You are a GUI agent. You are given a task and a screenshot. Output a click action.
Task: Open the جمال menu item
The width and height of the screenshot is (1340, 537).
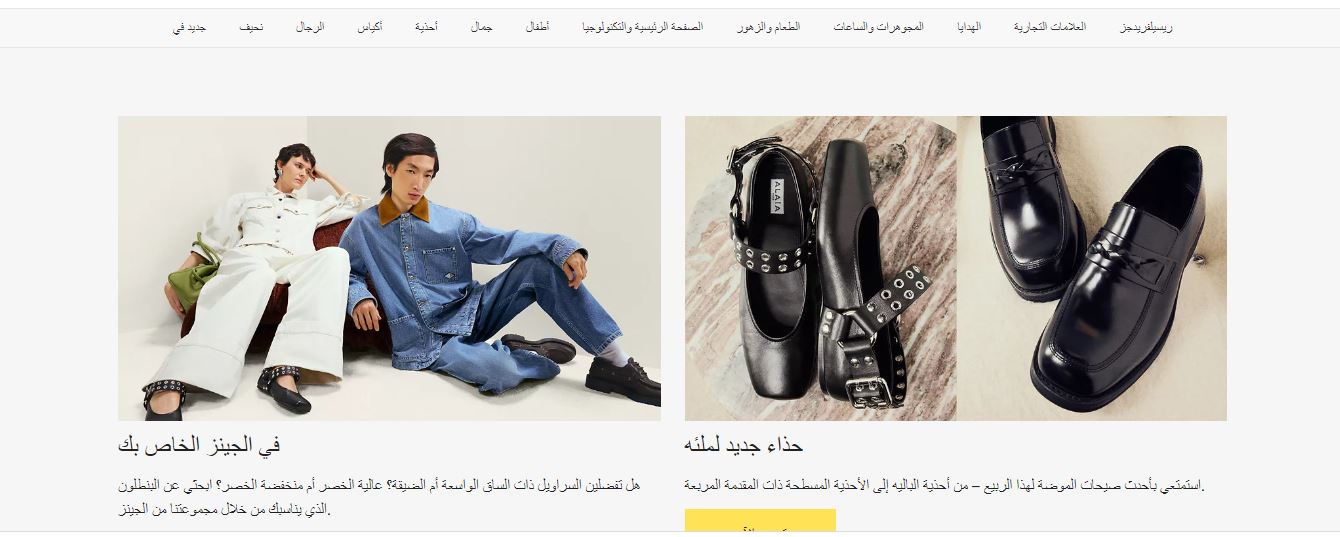coord(482,27)
